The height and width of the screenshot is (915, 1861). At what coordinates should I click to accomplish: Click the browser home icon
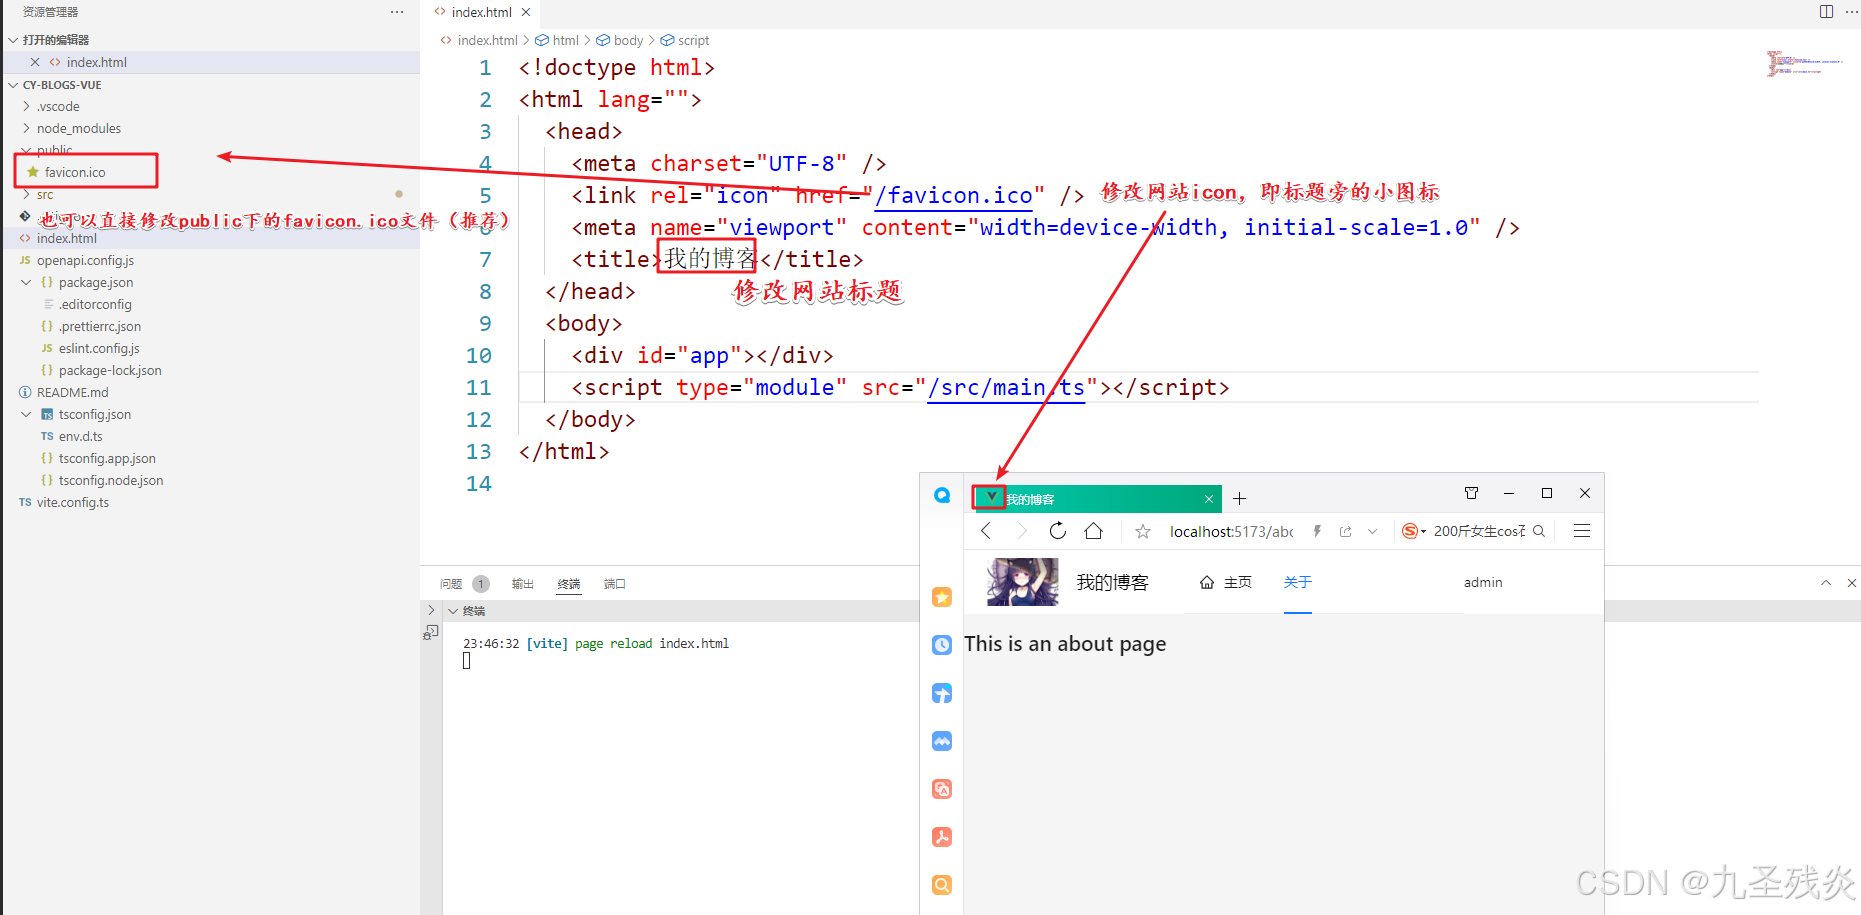[1094, 531]
